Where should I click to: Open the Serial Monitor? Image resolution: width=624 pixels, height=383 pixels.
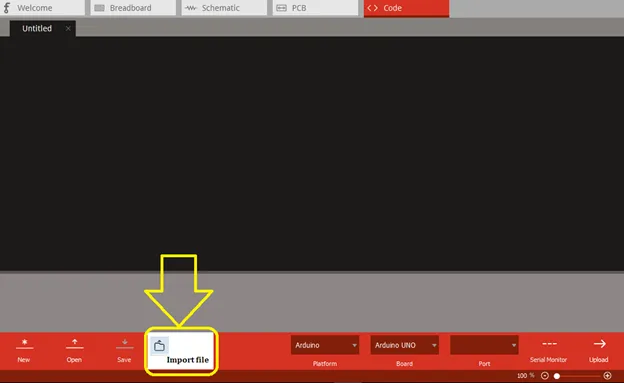tap(548, 350)
